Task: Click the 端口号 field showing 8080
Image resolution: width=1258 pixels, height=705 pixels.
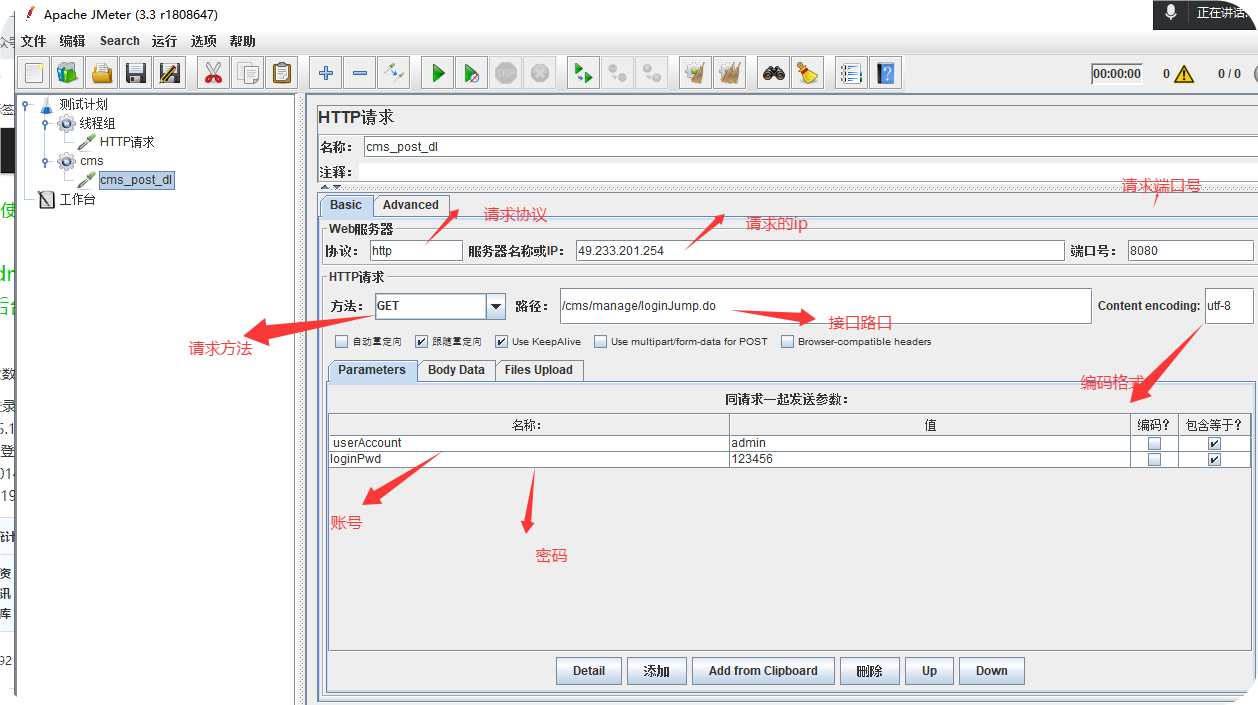Action: coord(1190,250)
